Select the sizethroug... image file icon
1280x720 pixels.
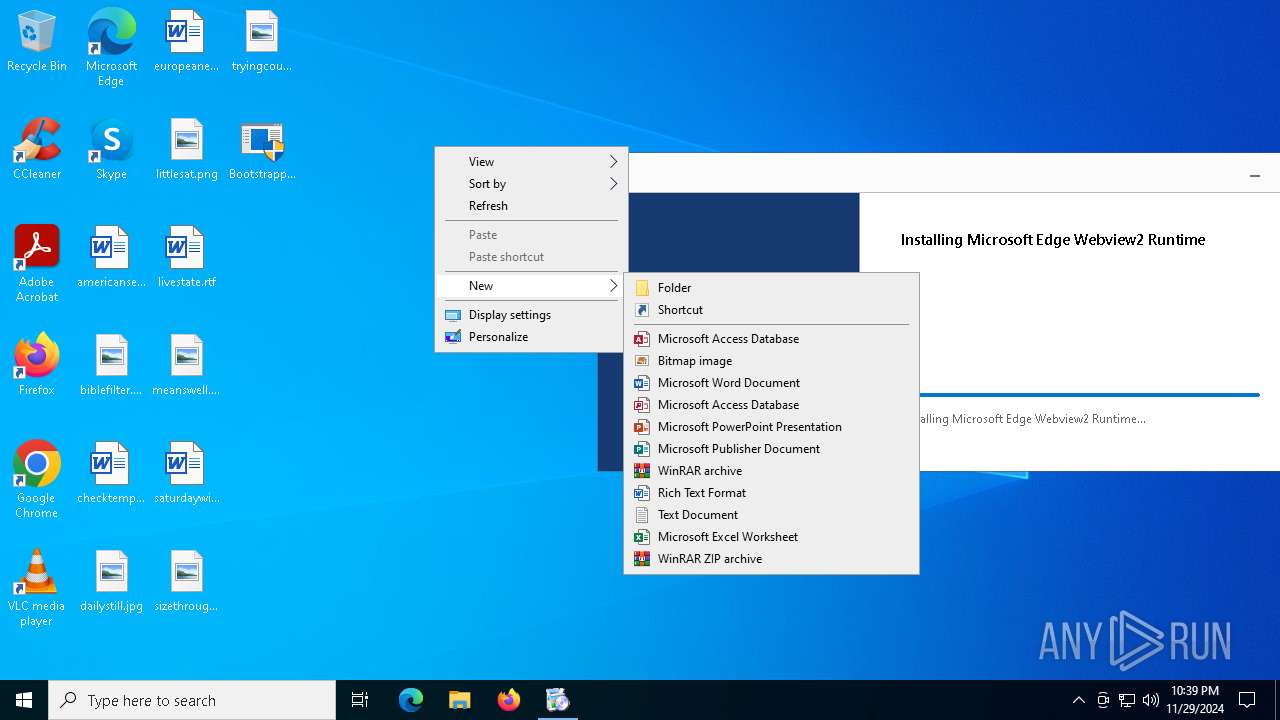click(186, 581)
